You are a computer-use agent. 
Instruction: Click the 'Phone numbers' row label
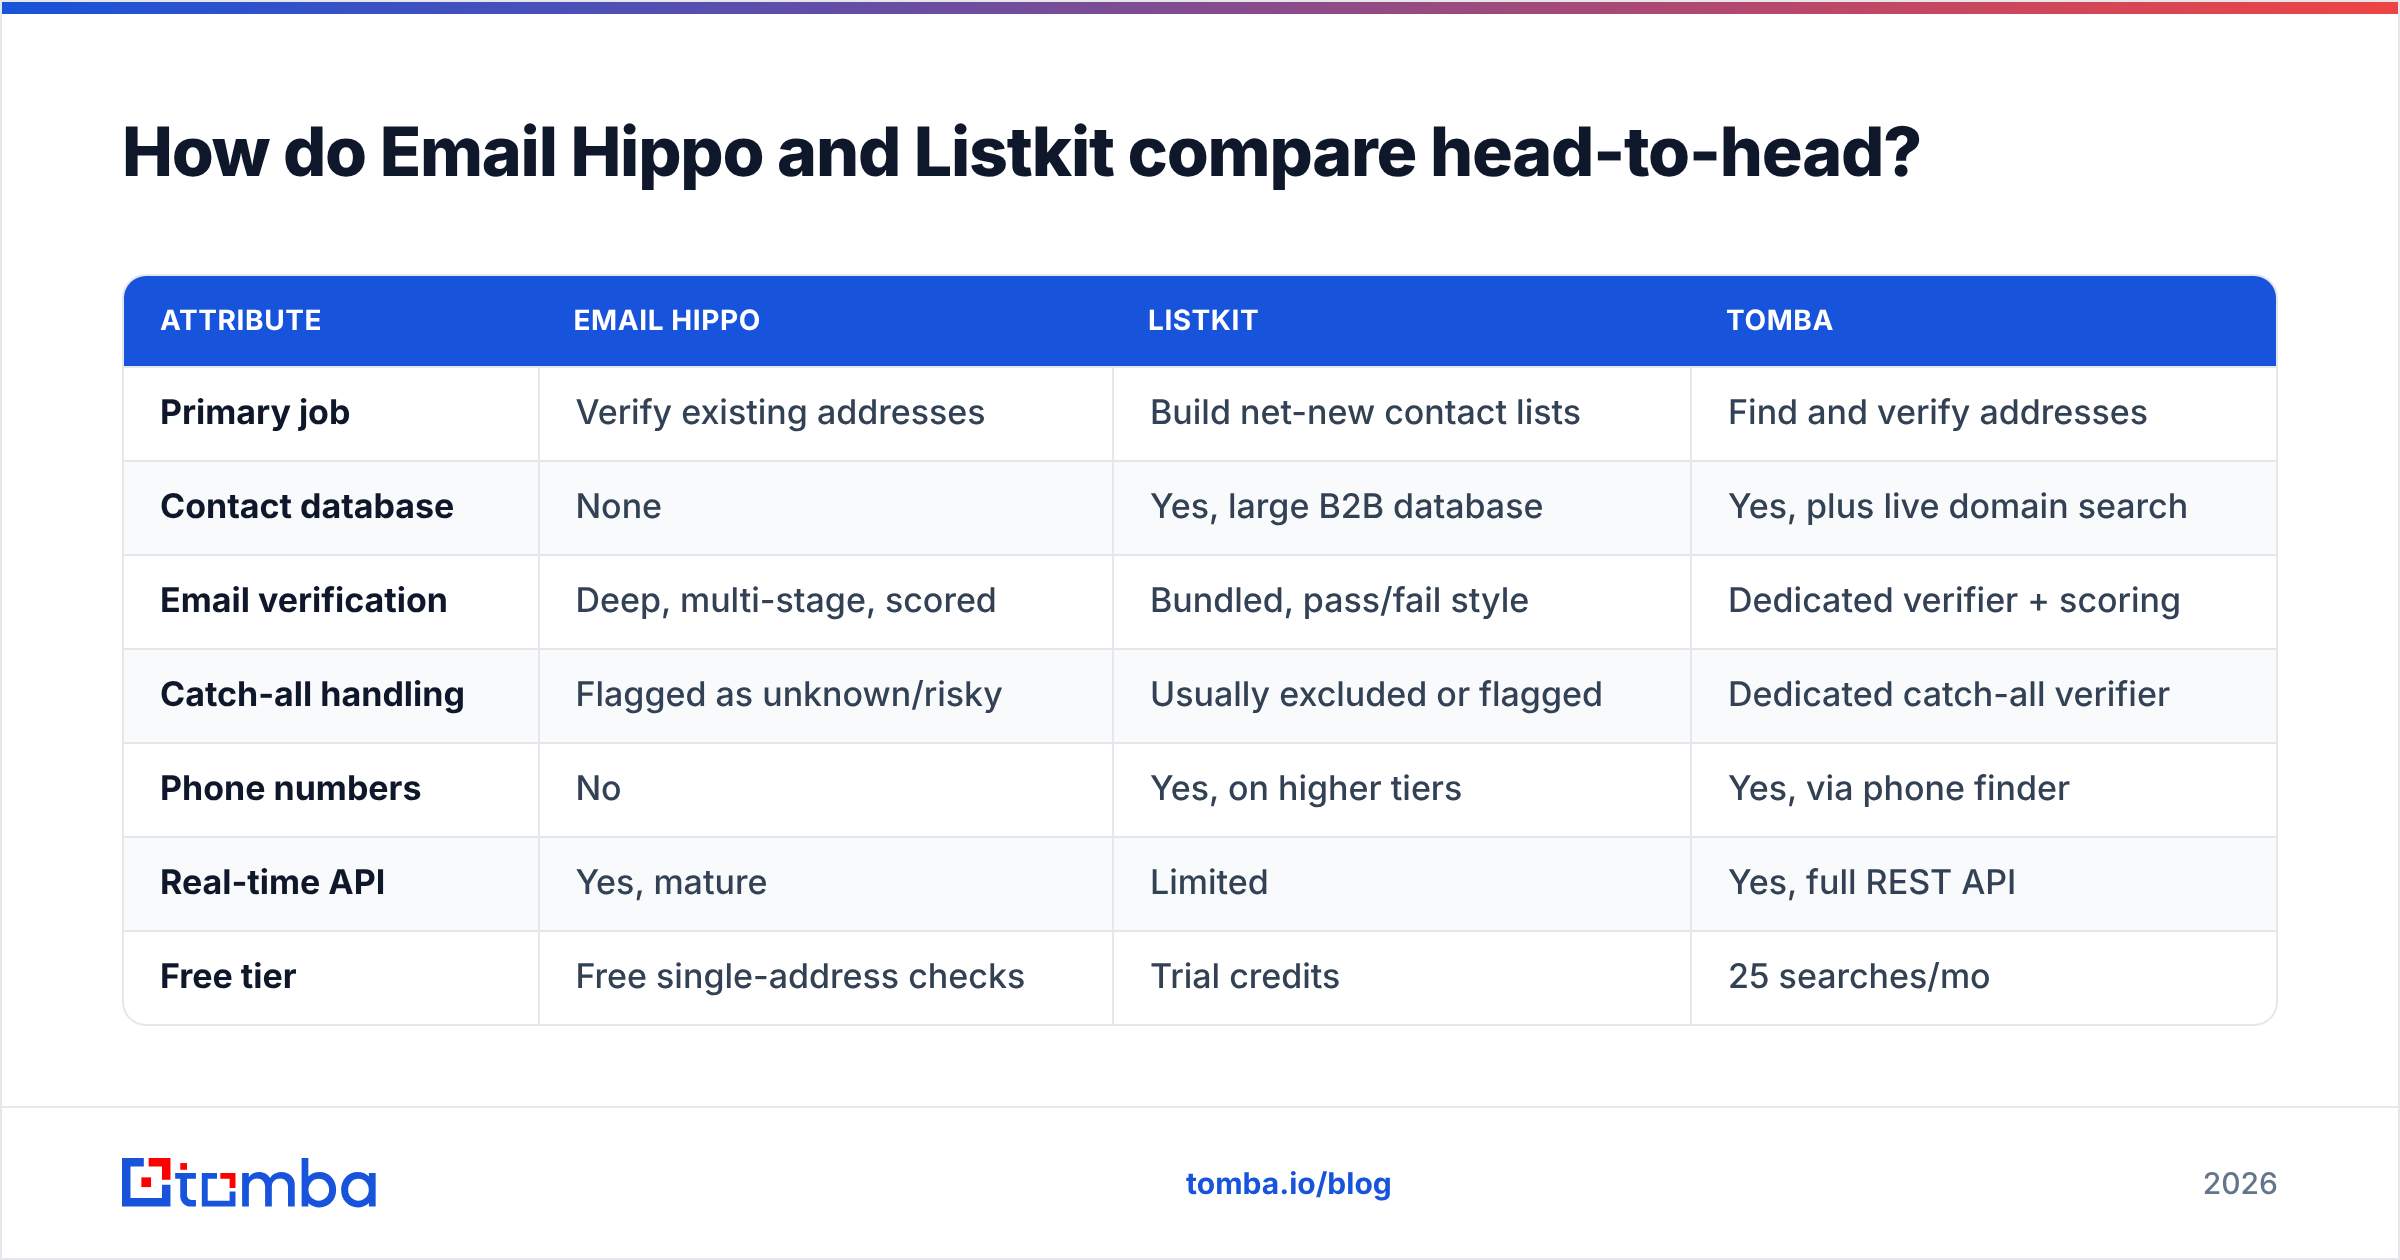[290, 789]
